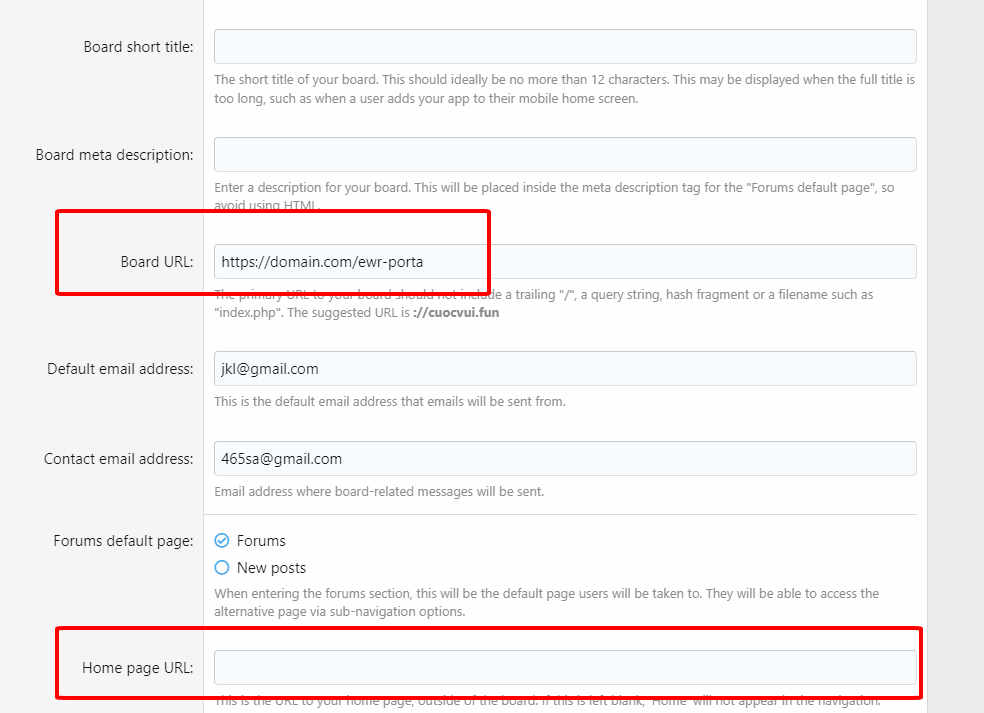Viewport: 984px width, 713px height.
Task: Click the "Forums default page:" label
Action: (123, 541)
